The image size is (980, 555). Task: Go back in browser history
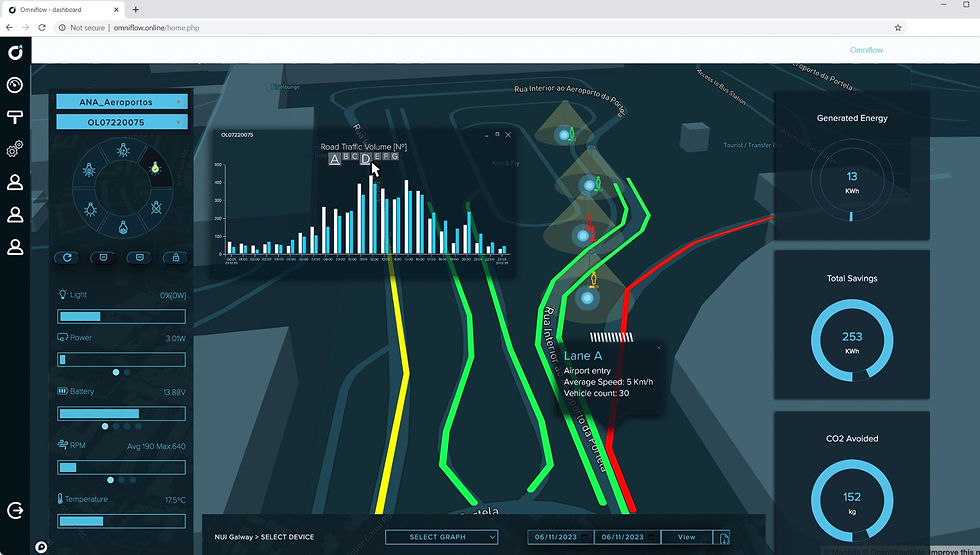[x=9, y=28]
